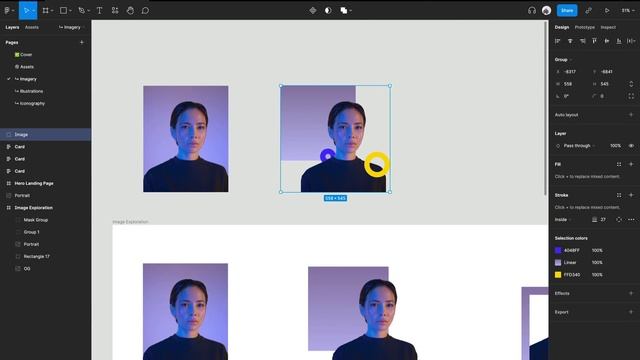Viewport: 640px width, 360px height.
Task: Click the Align right icon
Action: pos(582,41)
